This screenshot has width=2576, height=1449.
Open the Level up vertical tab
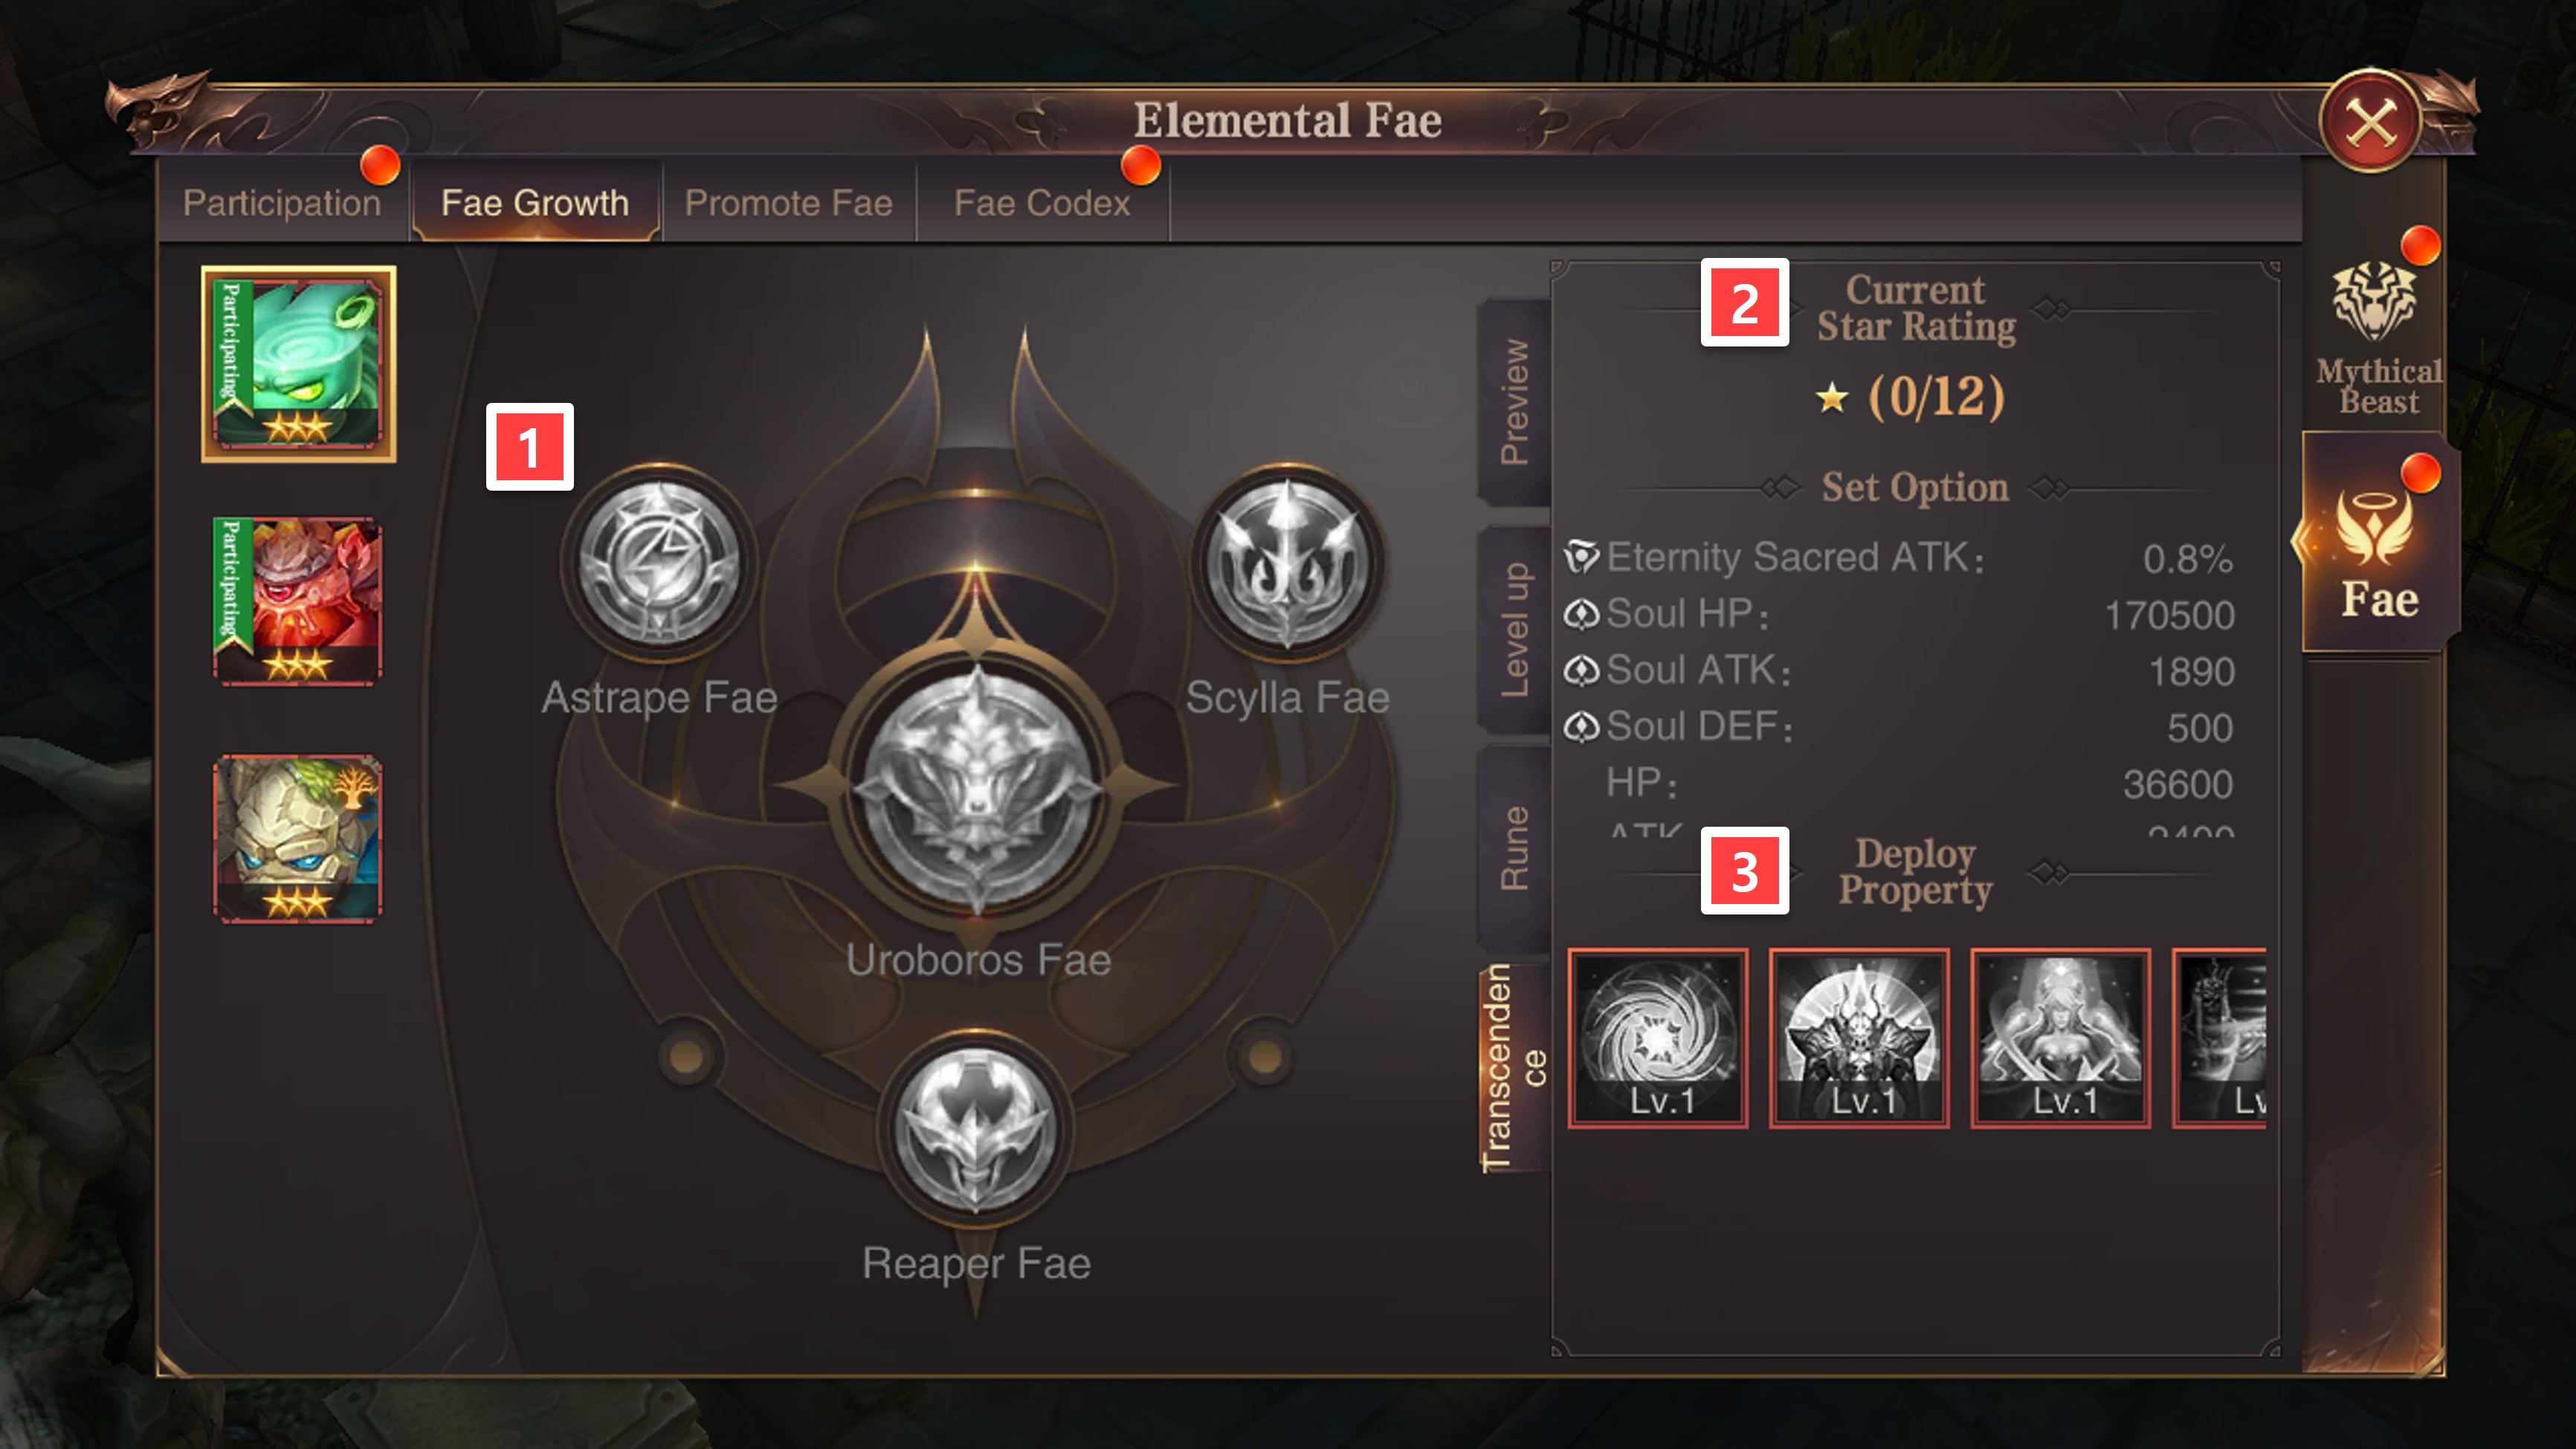coord(1514,629)
